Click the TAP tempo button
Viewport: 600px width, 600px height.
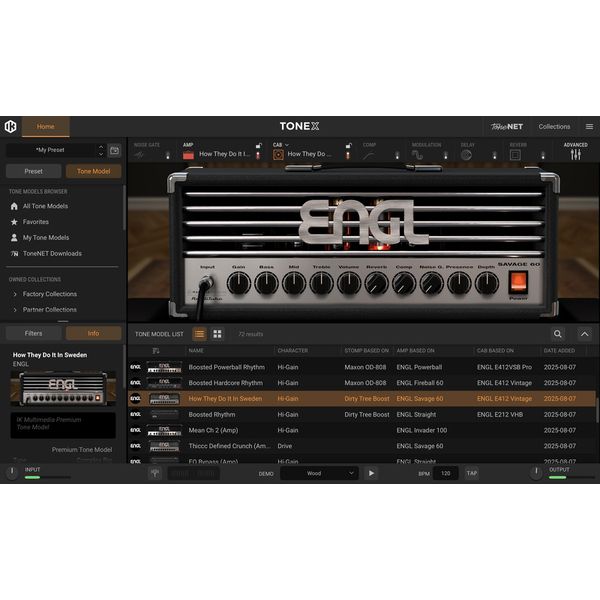(471, 473)
